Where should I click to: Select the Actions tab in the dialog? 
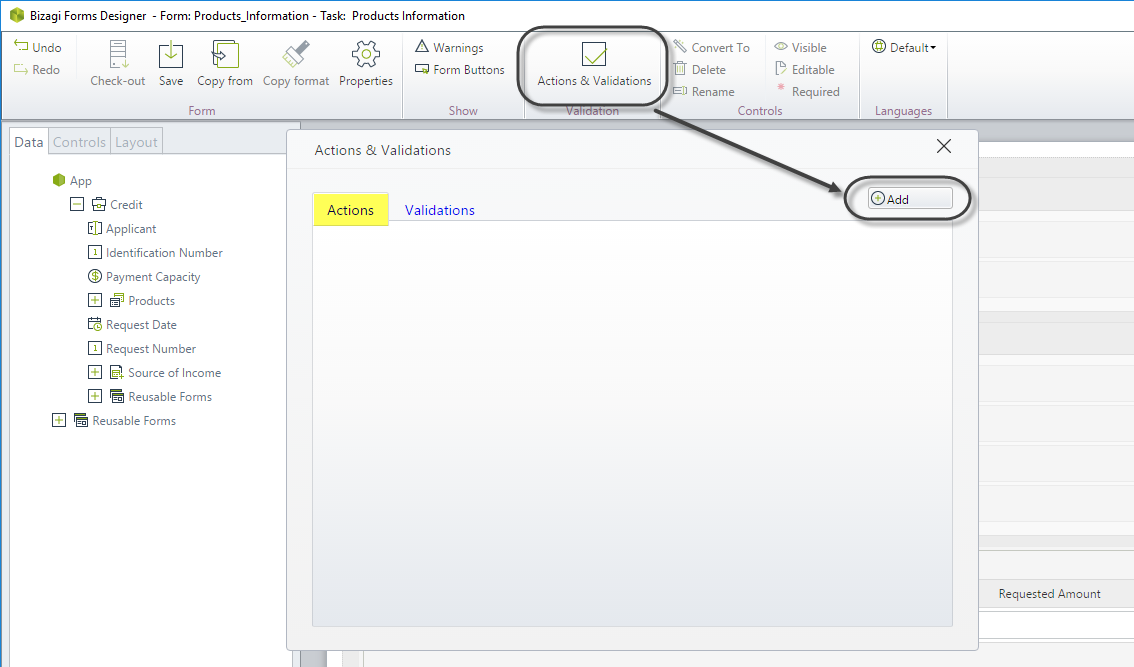tap(351, 210)
